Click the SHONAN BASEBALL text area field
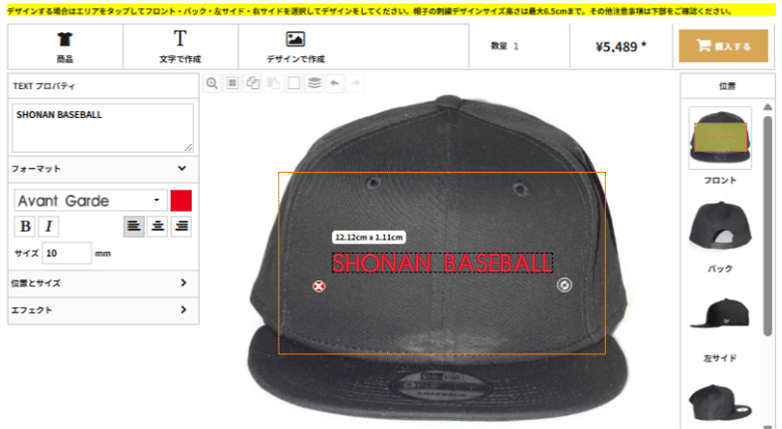 tap(103, 128)
